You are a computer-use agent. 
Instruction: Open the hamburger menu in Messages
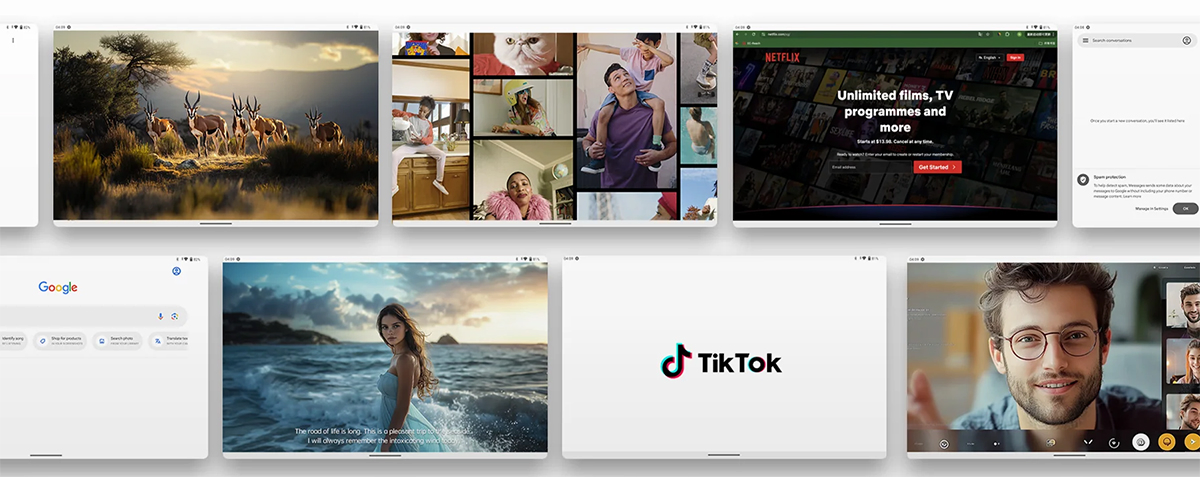pyautogui.click(x=1085, y=40)
